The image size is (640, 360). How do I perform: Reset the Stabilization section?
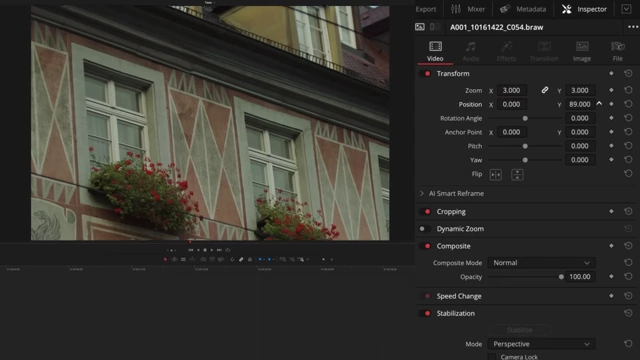click(628, 313)
